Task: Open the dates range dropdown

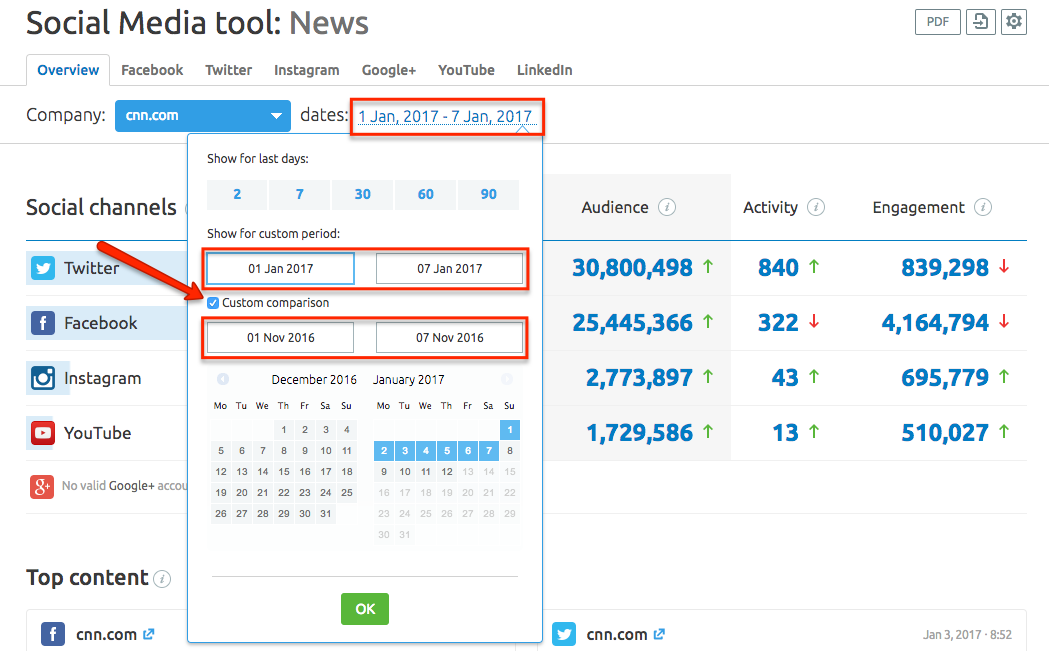Action: [446, 115]
